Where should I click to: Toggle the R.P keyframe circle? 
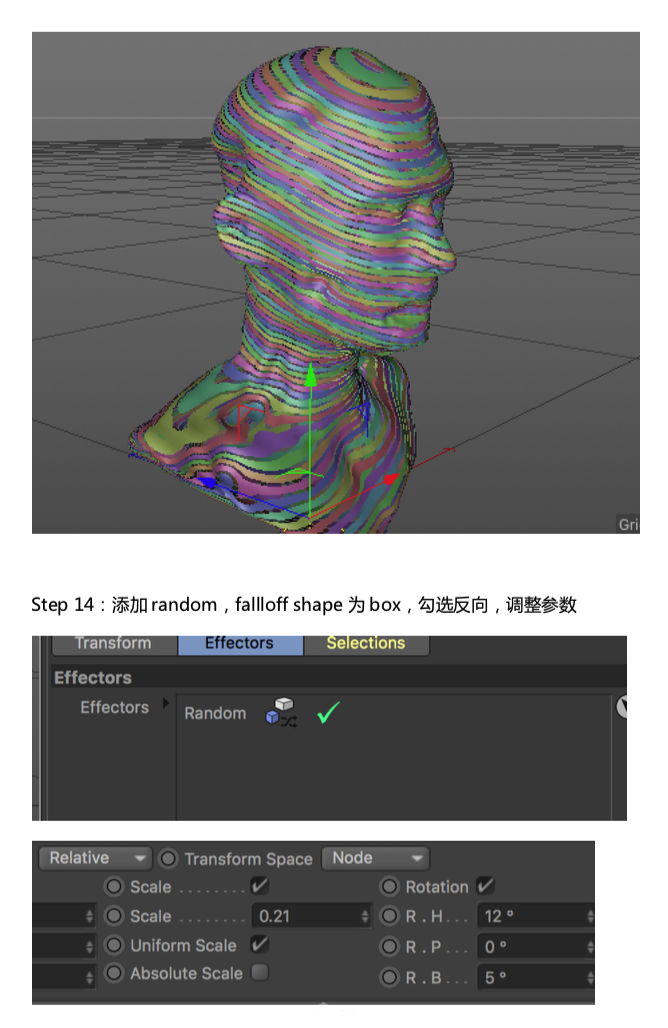389,947
